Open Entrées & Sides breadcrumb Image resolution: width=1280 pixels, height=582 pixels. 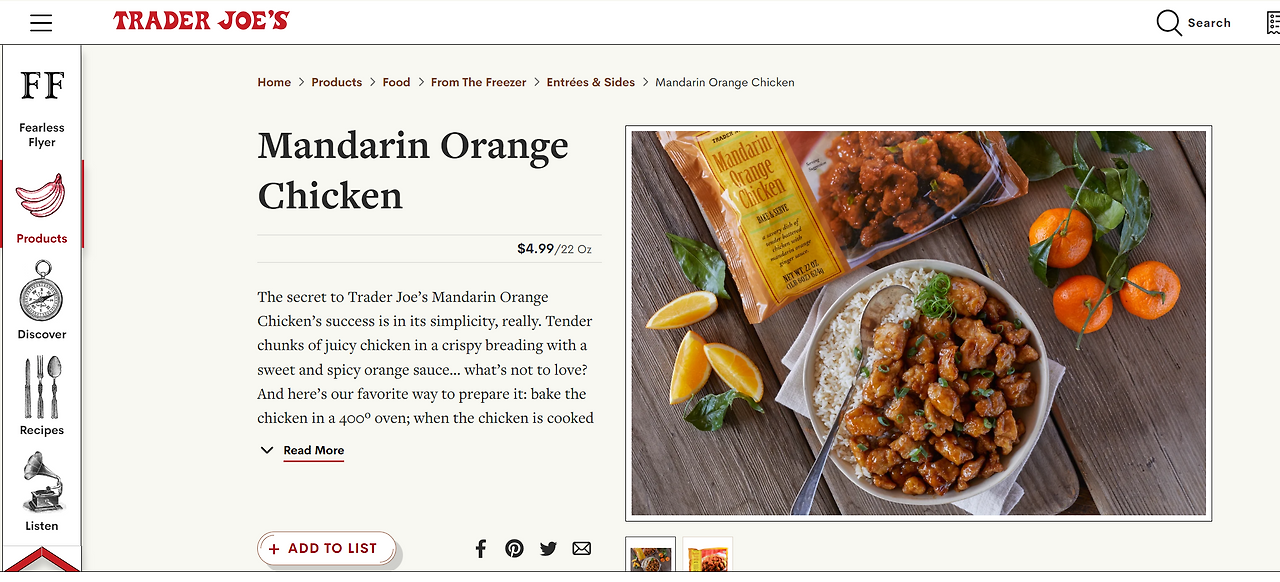590,82
